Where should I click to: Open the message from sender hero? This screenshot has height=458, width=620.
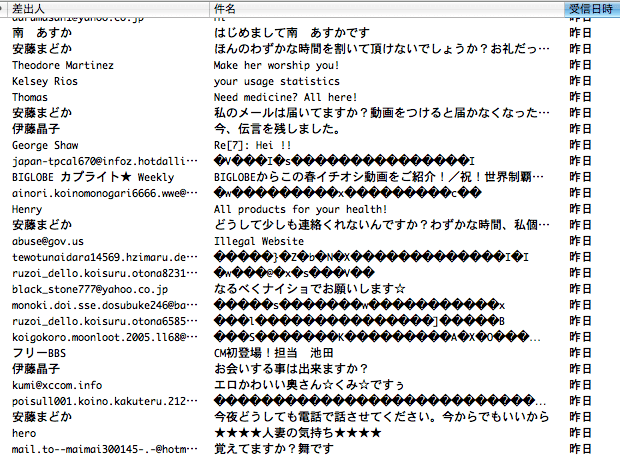tap(24, 433)
